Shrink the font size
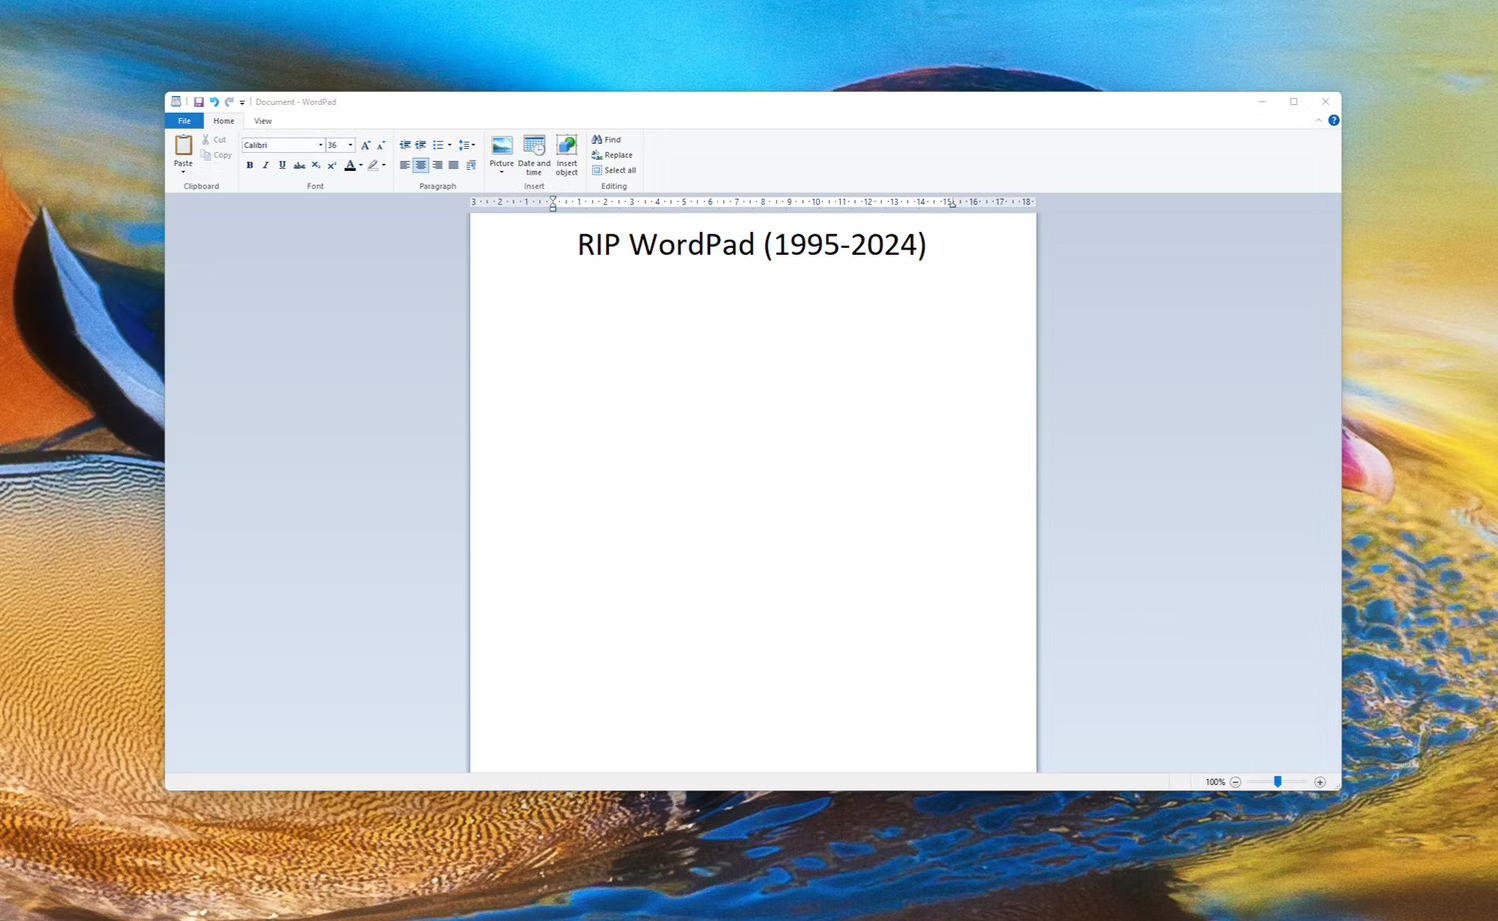 [381, 145]
